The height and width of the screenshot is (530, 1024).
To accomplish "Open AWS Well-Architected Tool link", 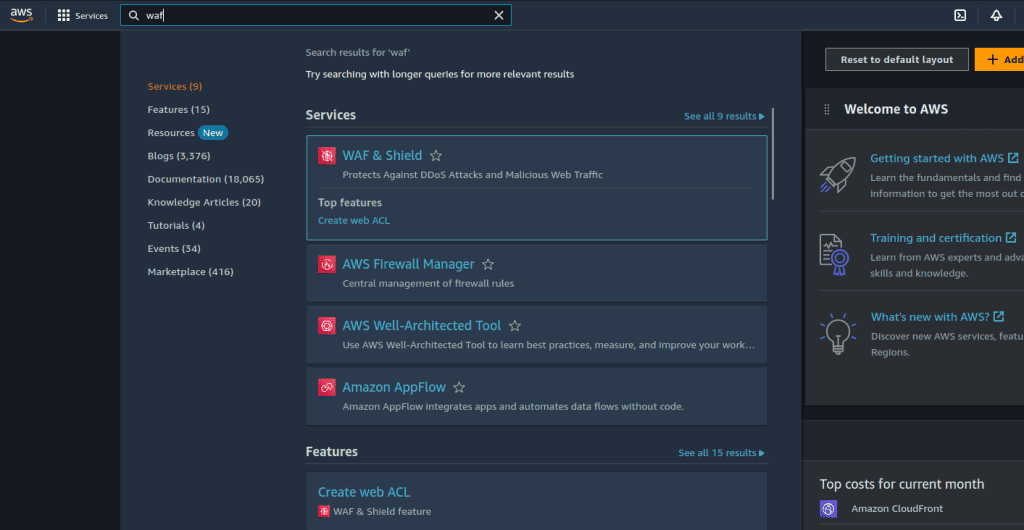I will 422,326.
